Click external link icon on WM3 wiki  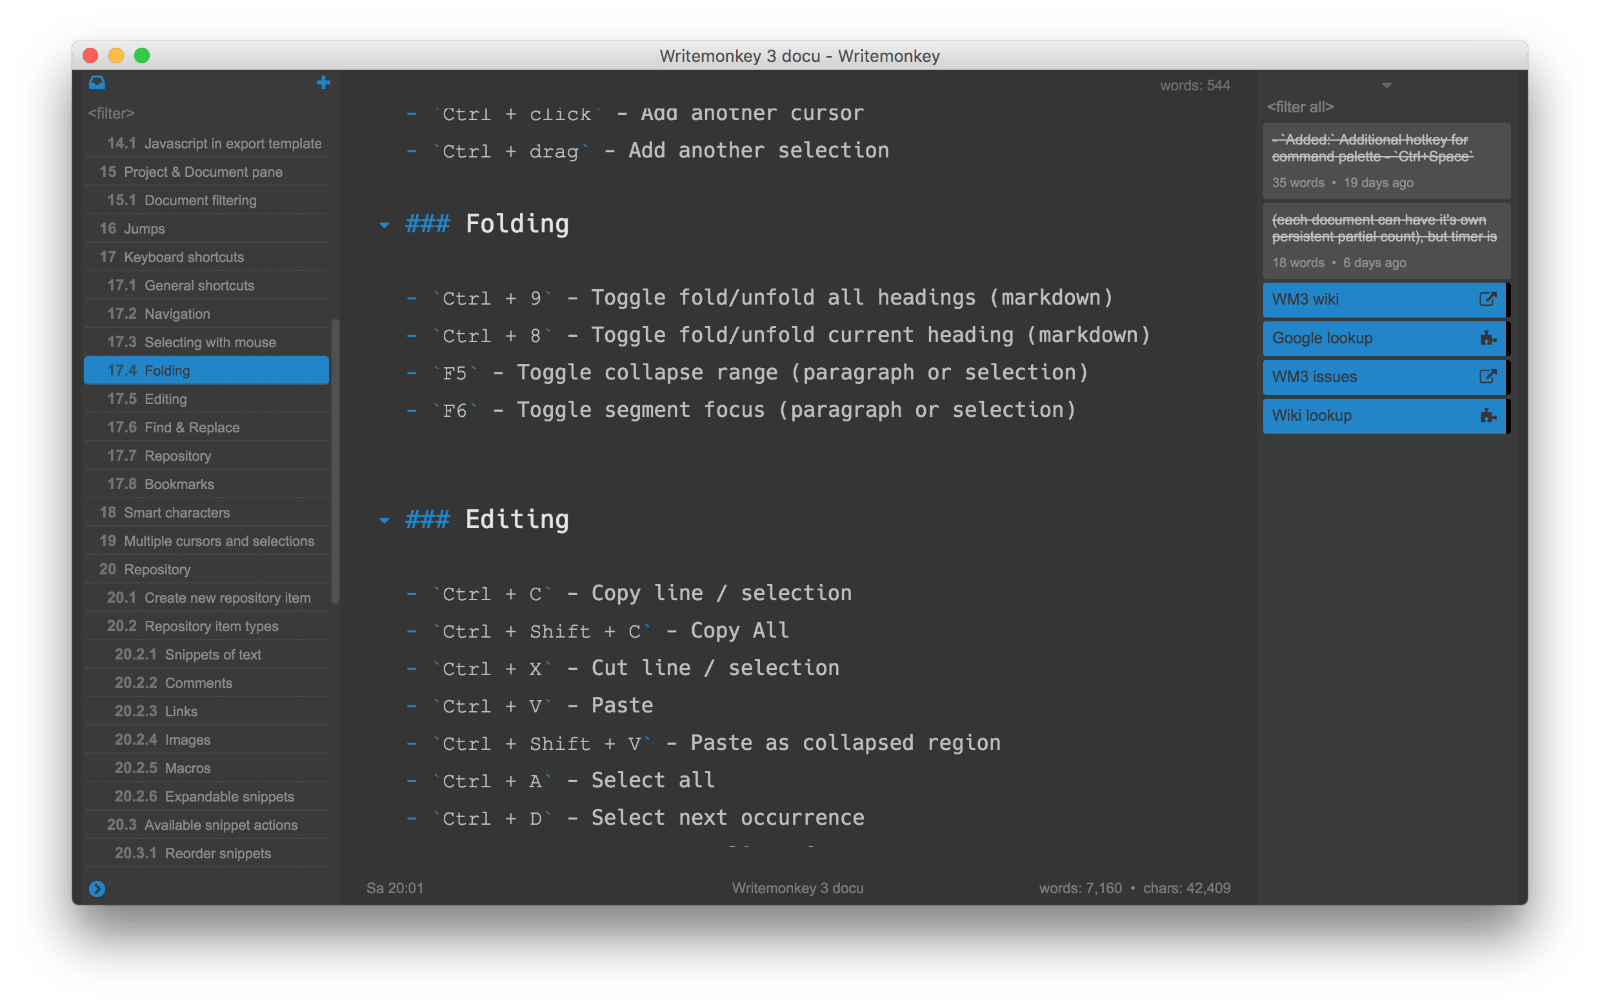(1487, 299)
